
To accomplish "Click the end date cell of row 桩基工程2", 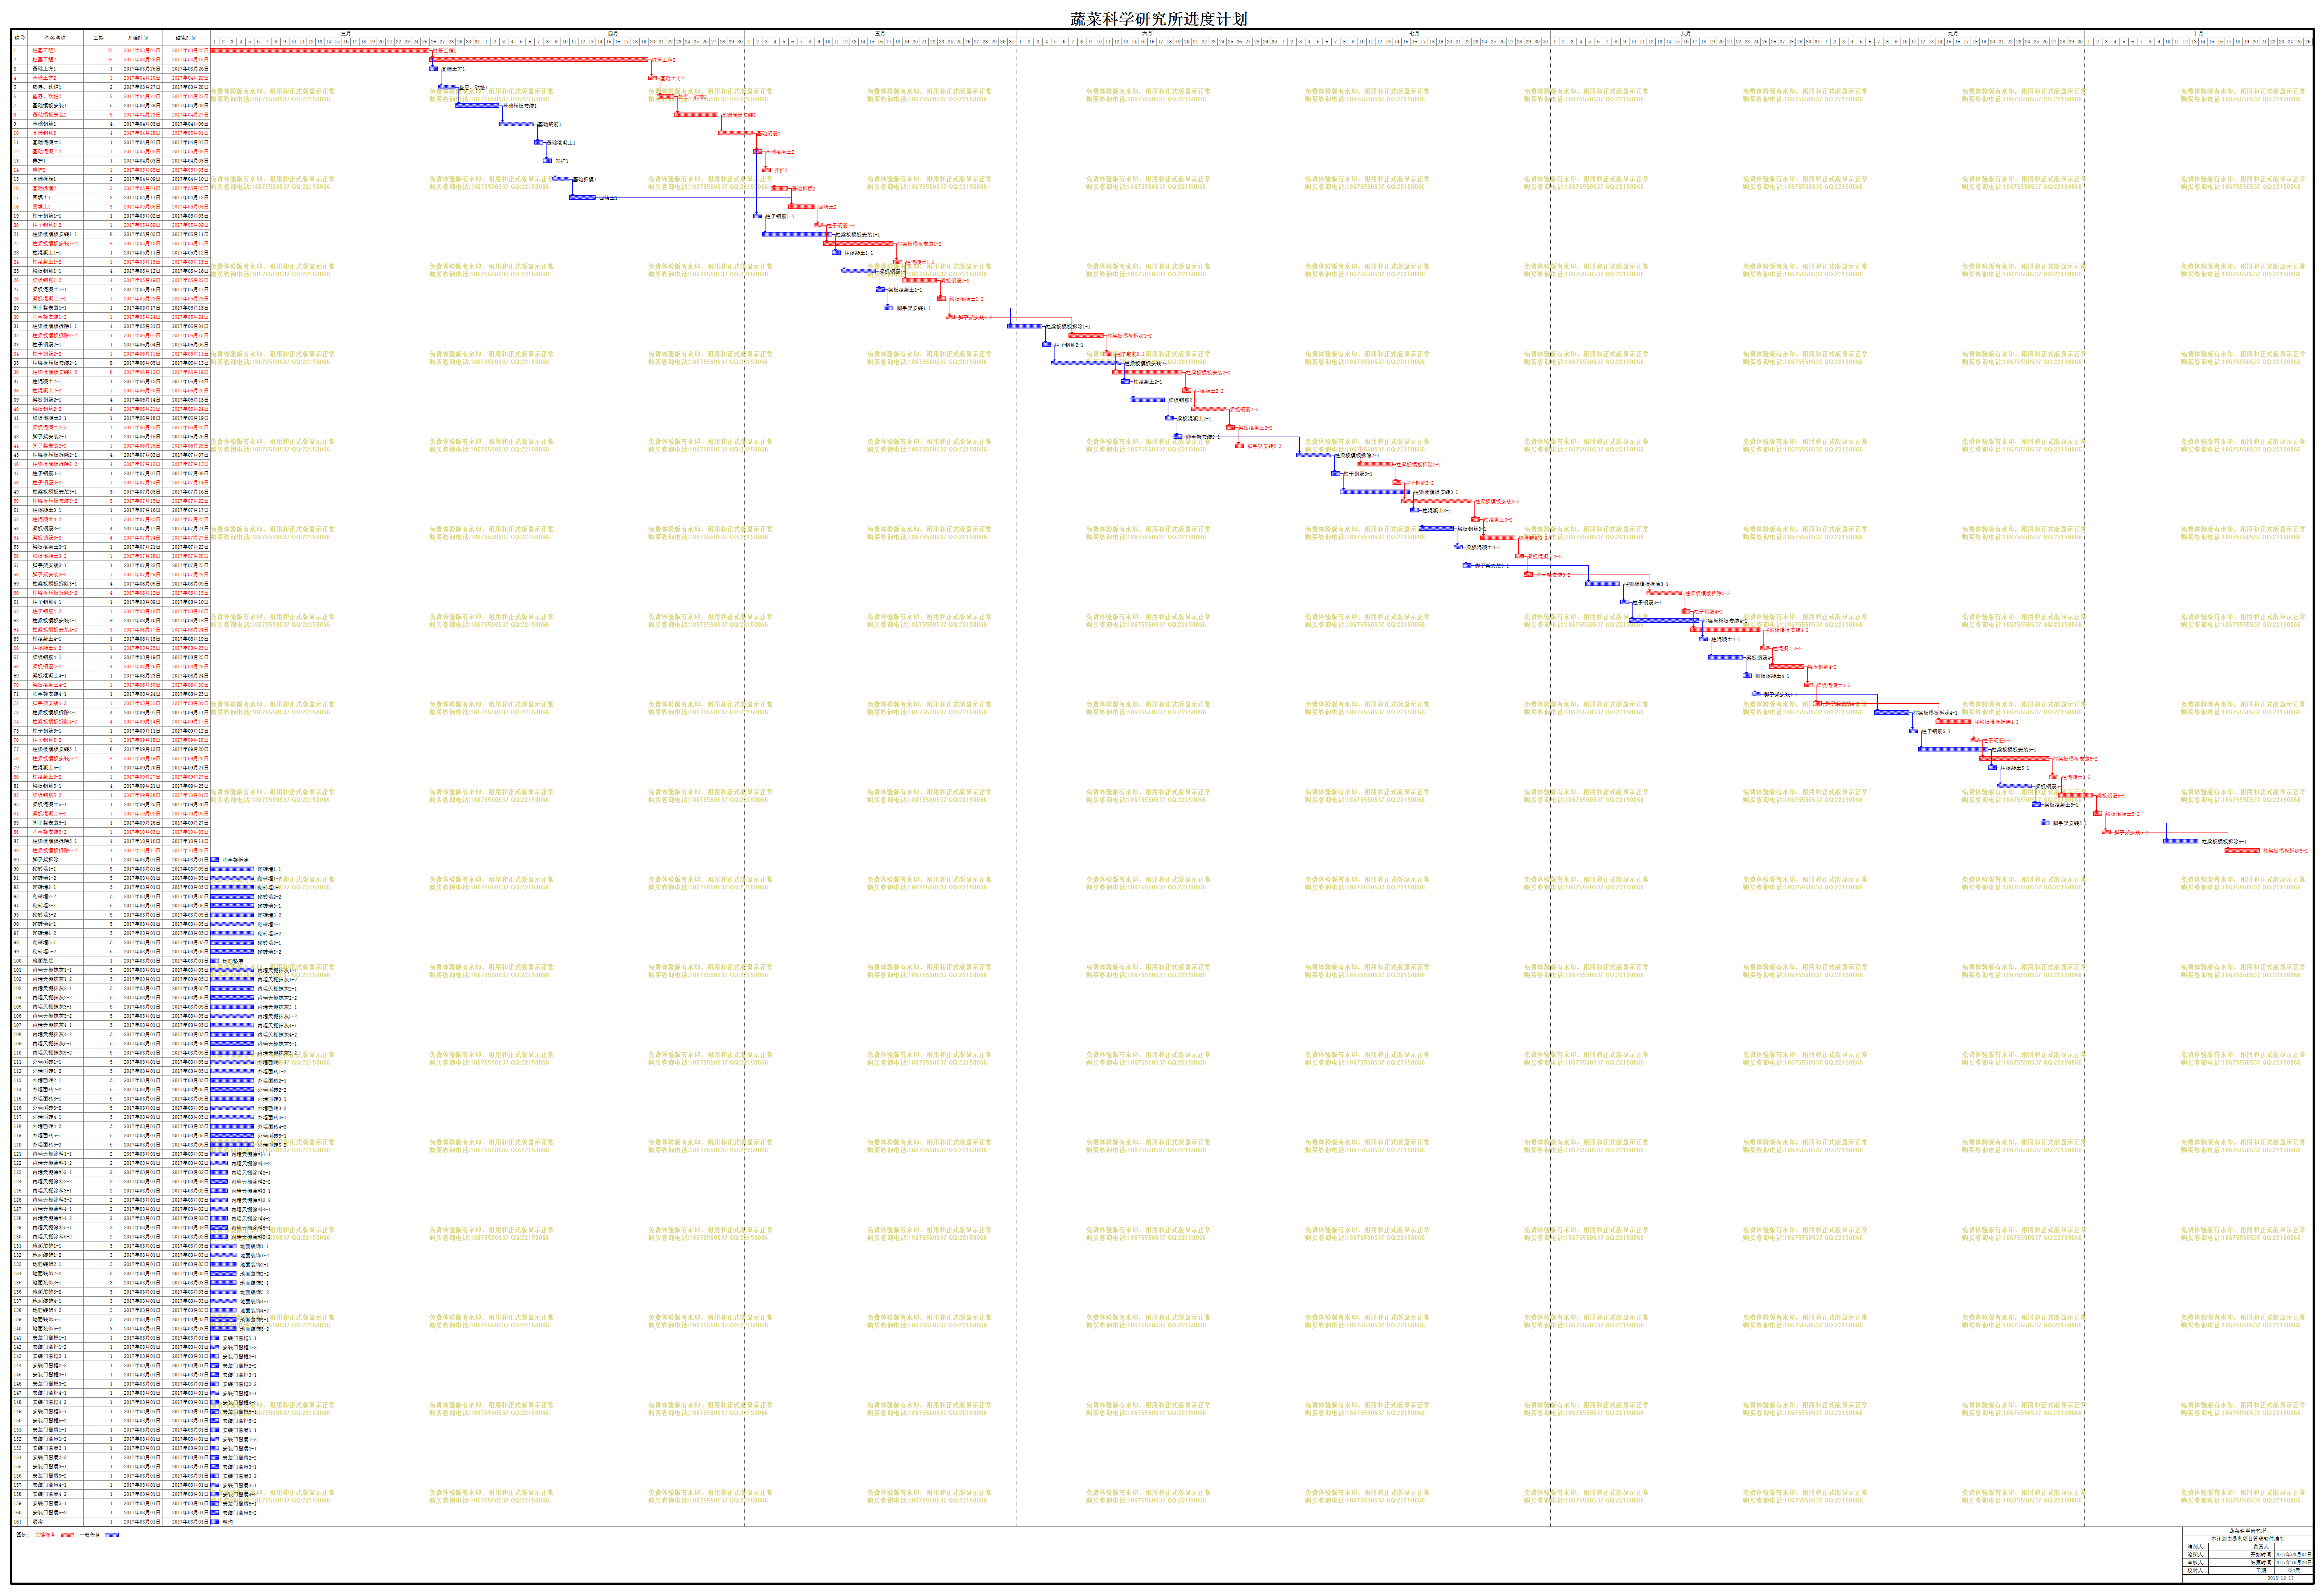I will 186,60.
